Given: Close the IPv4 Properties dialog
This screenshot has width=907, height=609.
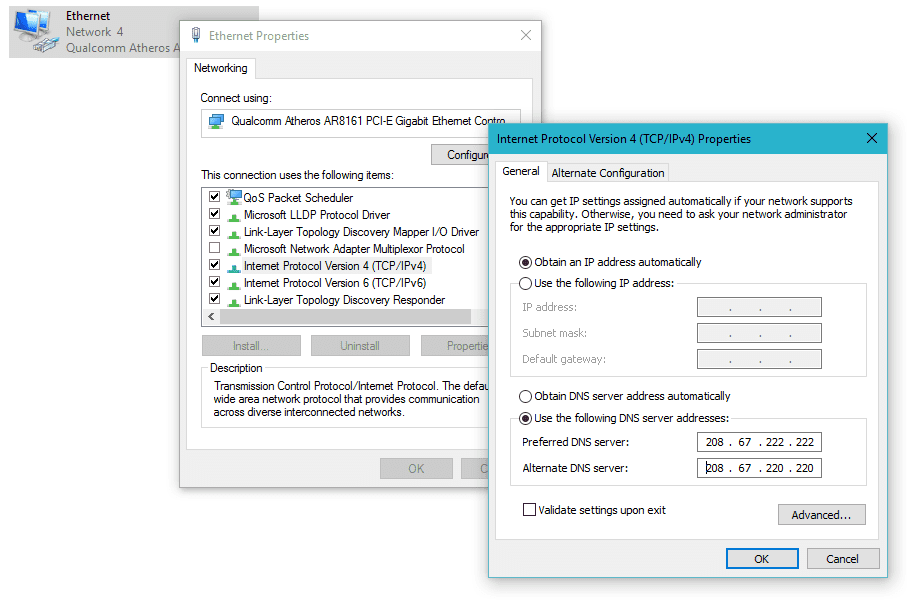Looking at the screenshot, I should click(x=872, y=138).
